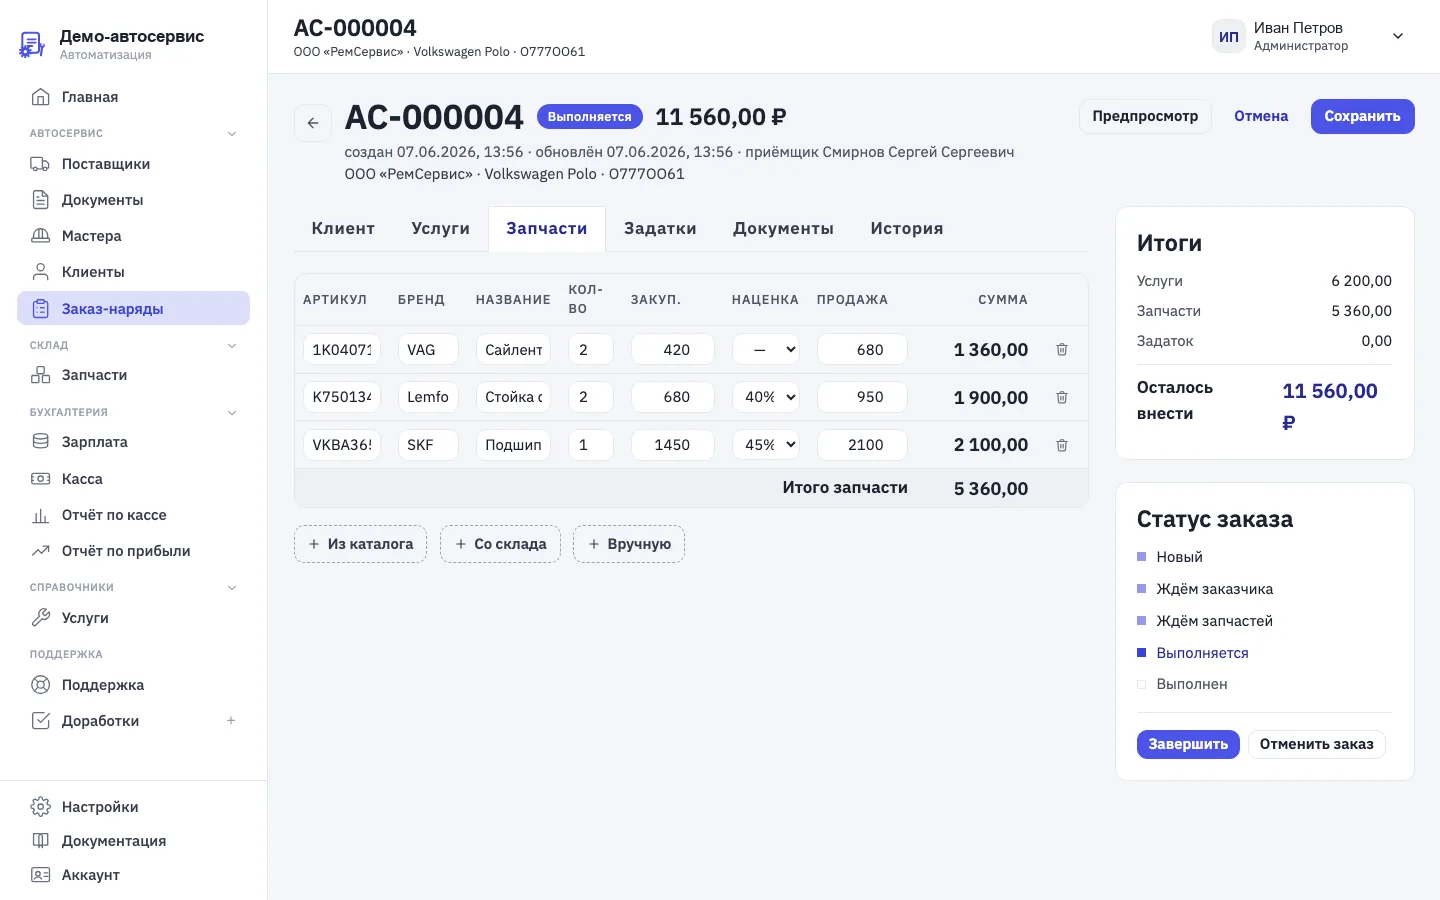Click the Сохранить button

(1362, 116)
